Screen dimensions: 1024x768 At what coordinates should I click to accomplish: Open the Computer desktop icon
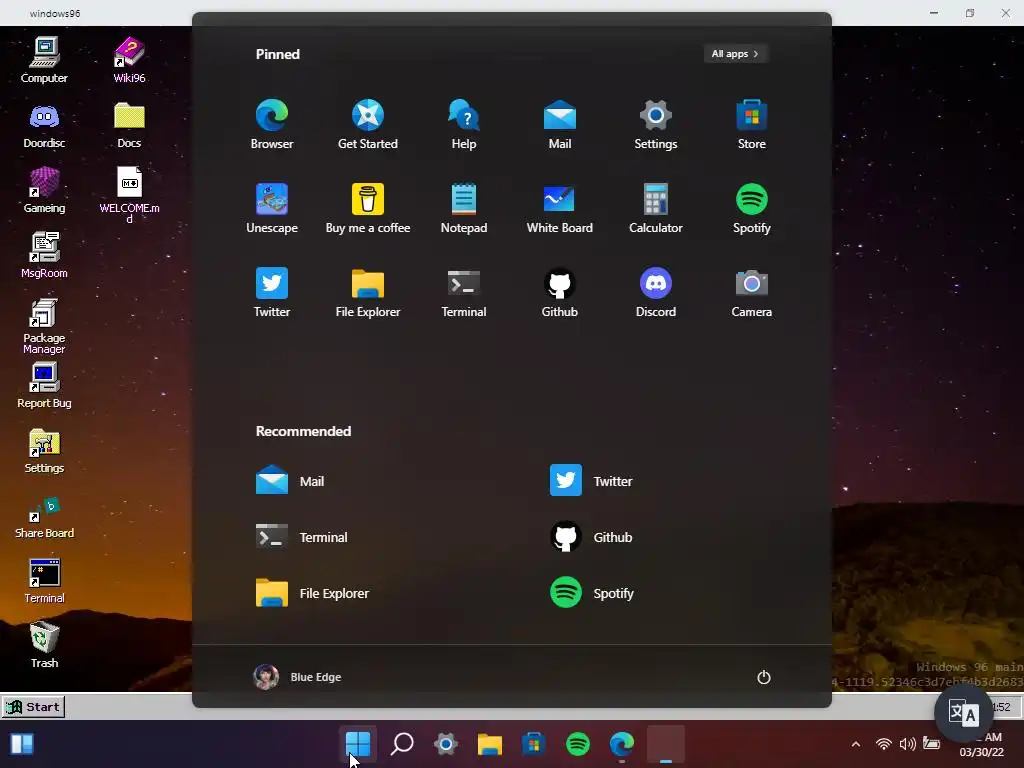click(x=44, y=60)
